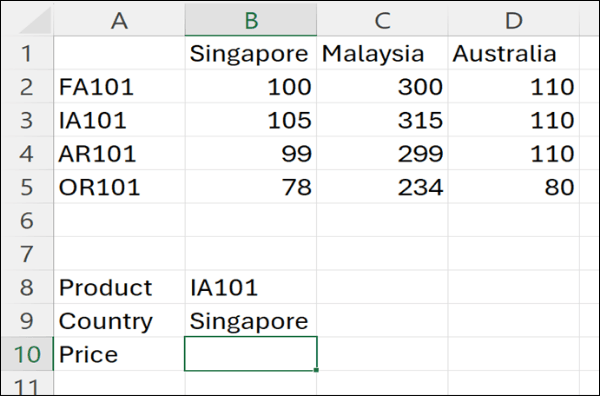Click the cell with value 78

pyautogui.click(x=251, y=187)
